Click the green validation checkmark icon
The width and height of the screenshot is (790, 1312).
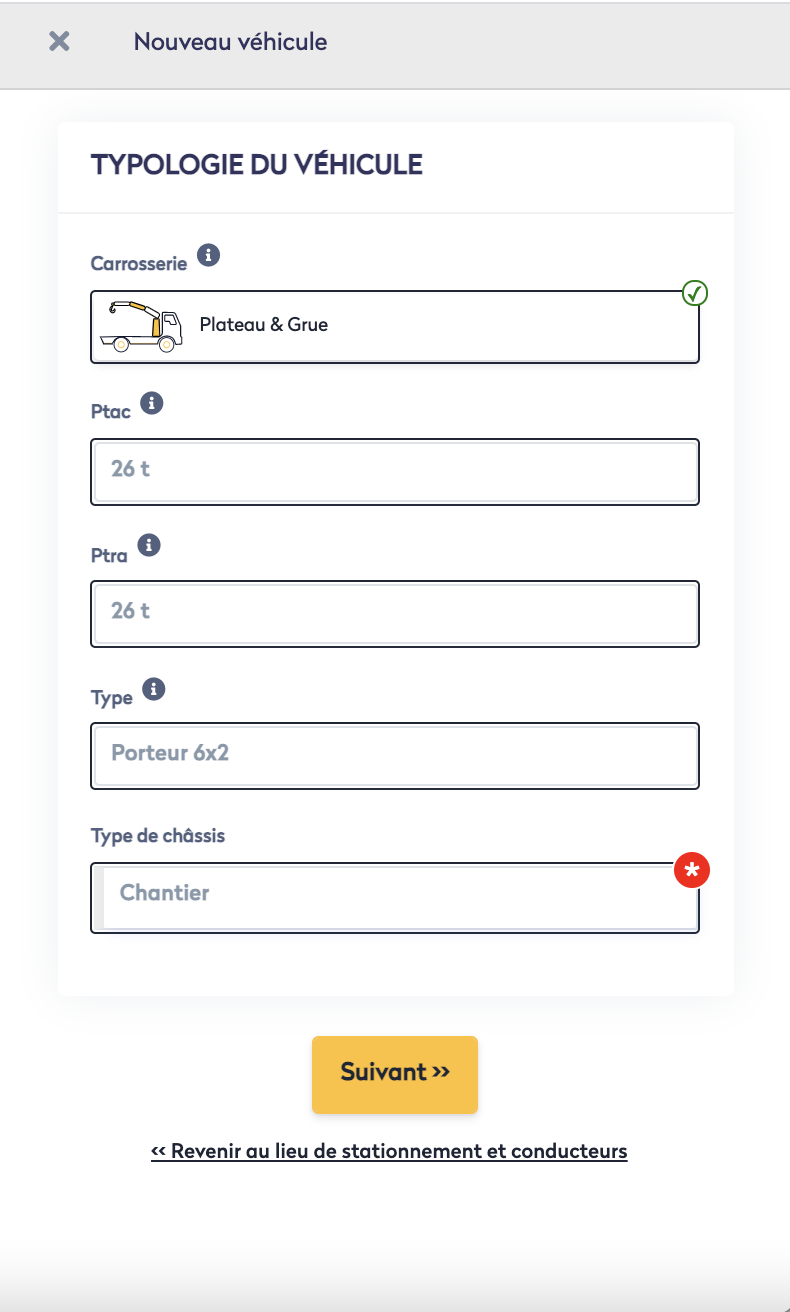click(695, 293)
